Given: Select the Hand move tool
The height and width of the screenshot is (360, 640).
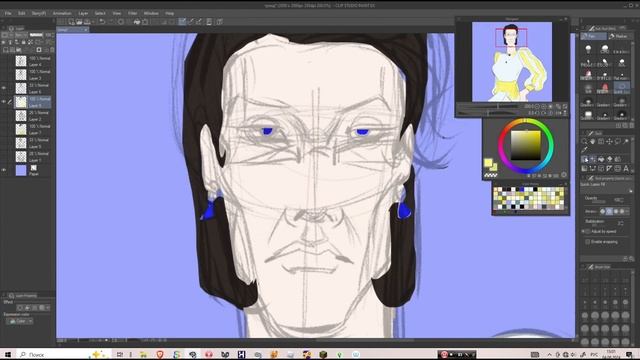Looking at the screenshot, I should pyautogui.click(x=593, y=142).
